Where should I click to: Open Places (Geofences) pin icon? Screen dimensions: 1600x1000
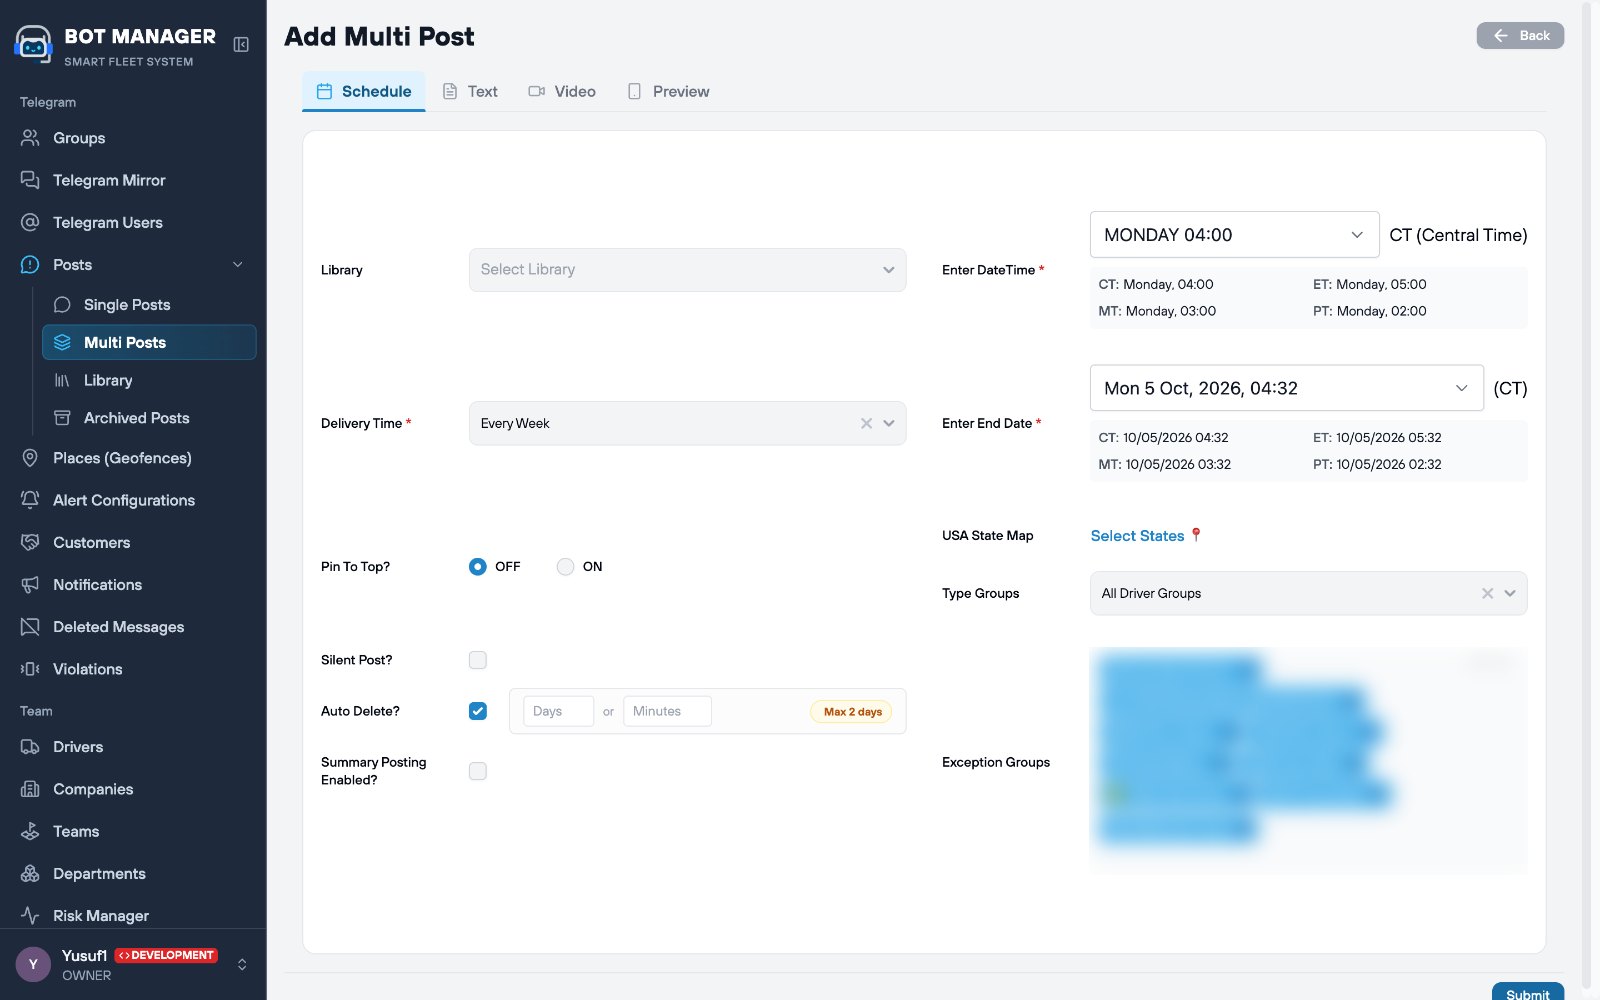pyautogui.click(x=30, y=458)
